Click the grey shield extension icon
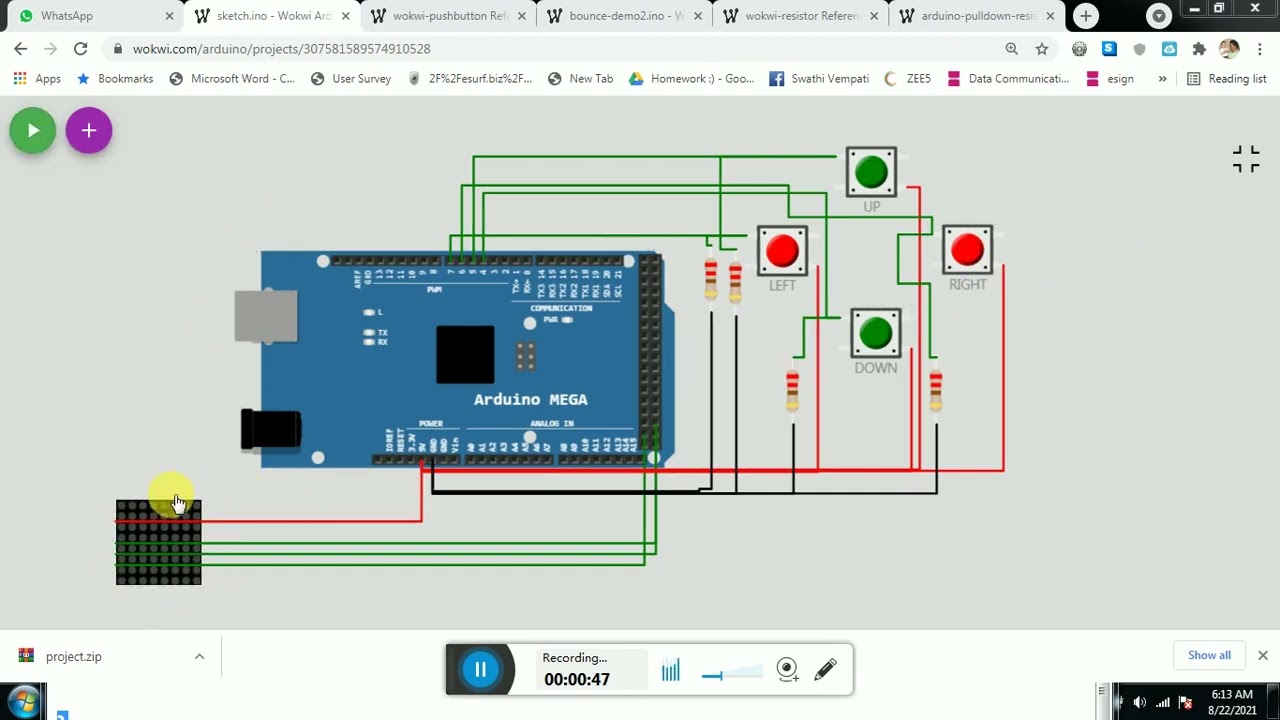1280x720 pixels. click(x=1139, y=48)
